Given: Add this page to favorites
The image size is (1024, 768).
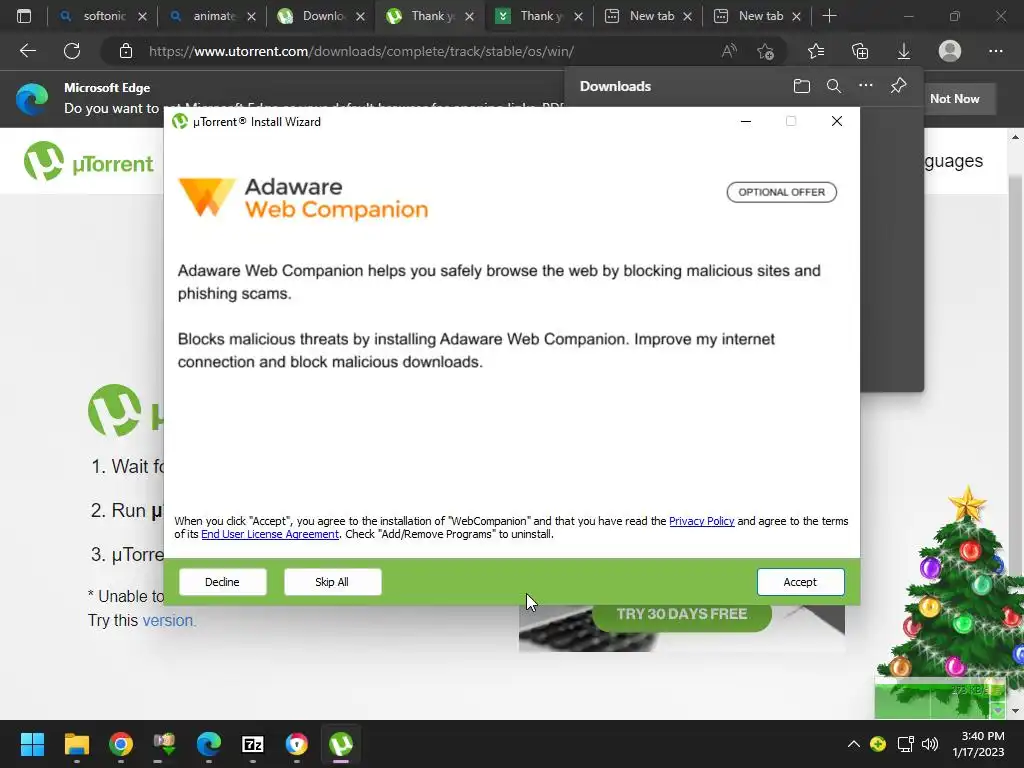Looking at the screenshot, I should [x=765, y=51].
